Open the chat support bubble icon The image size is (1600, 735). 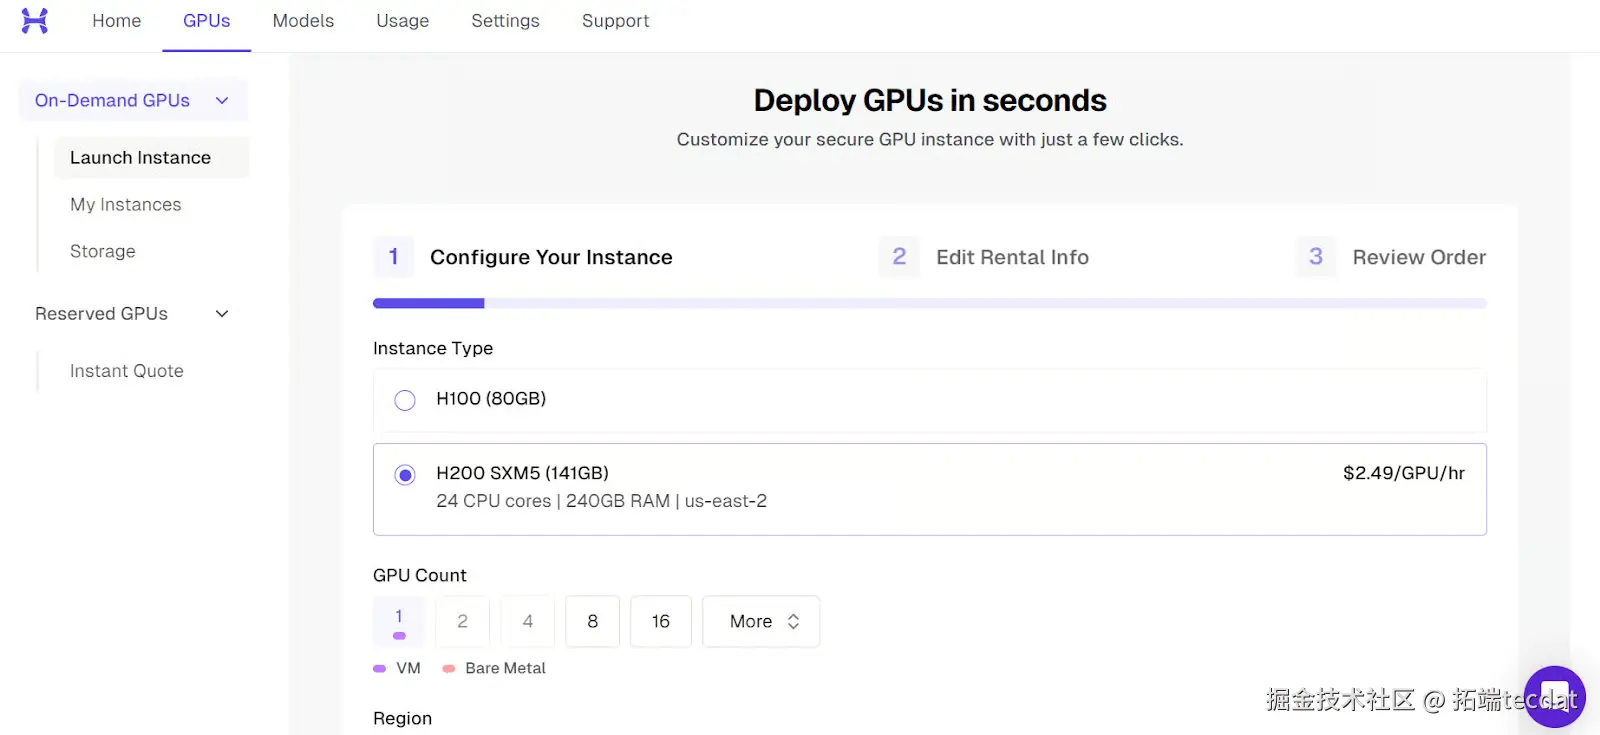pyautogui.click(x=1555, y=696)
